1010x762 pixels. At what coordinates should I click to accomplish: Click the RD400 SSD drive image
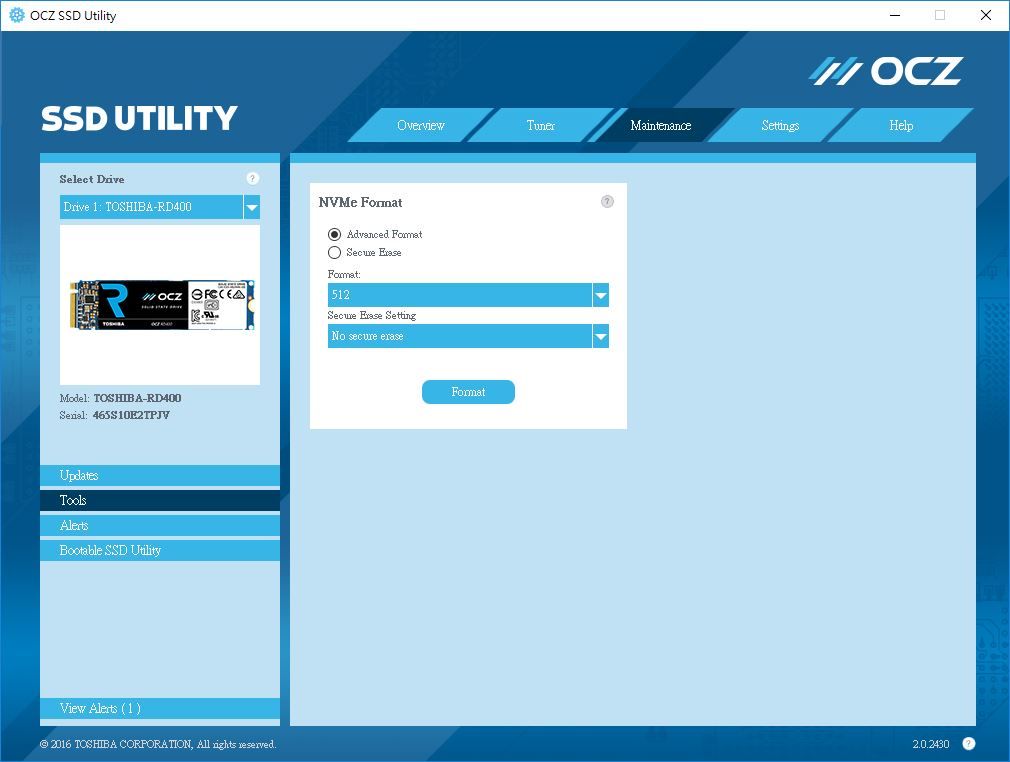161,305
